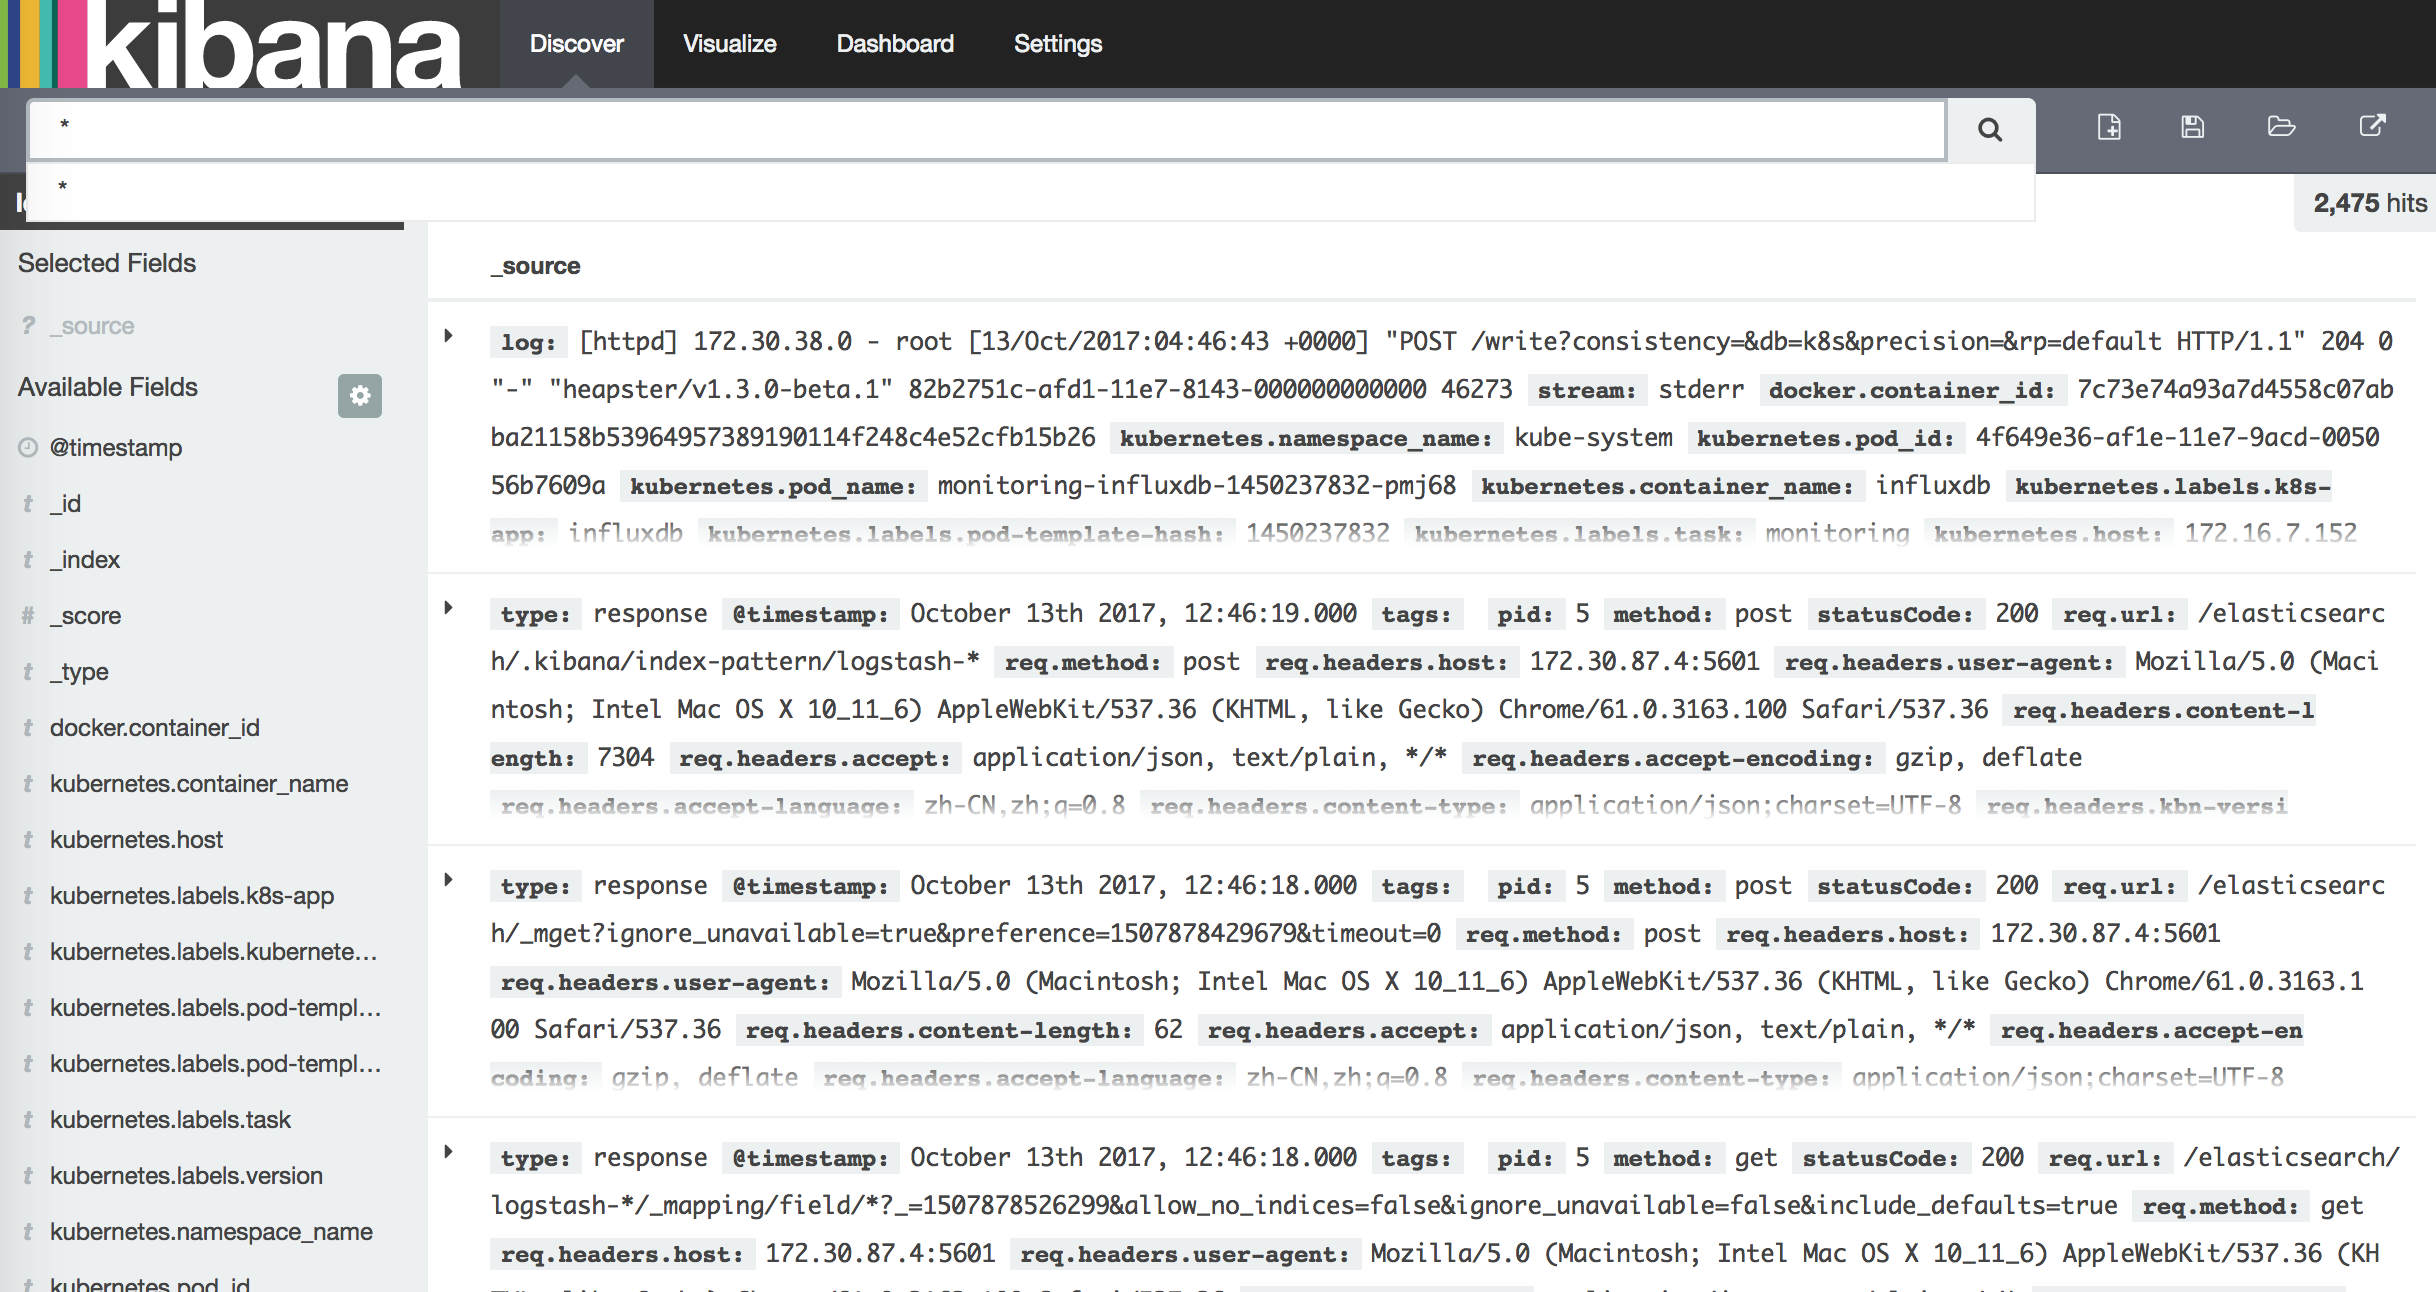This screenshot has width=2436, height=1292.
Task: Expand the _mapping/field get response row
Action: point(449,1152)
